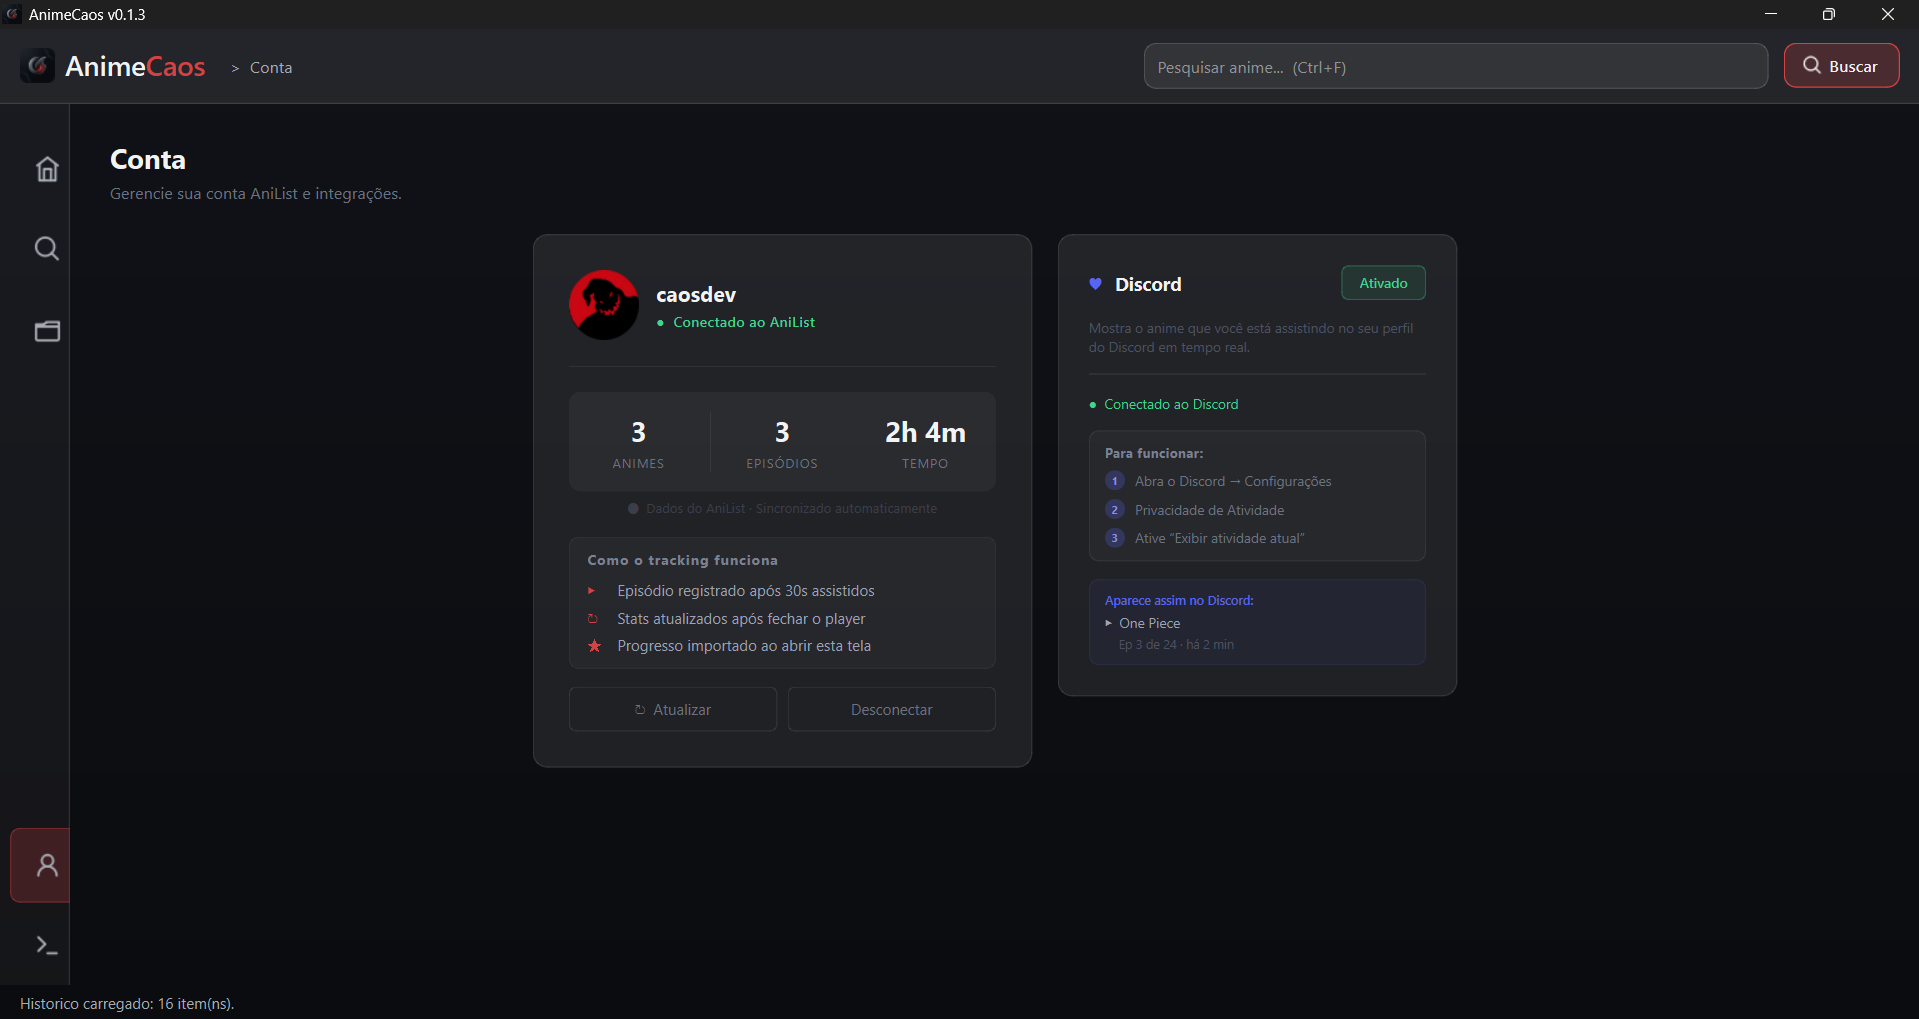The image size is (1919, 1019).
Task: Click the AnimeCaos brand title
Action: [135, 66]
